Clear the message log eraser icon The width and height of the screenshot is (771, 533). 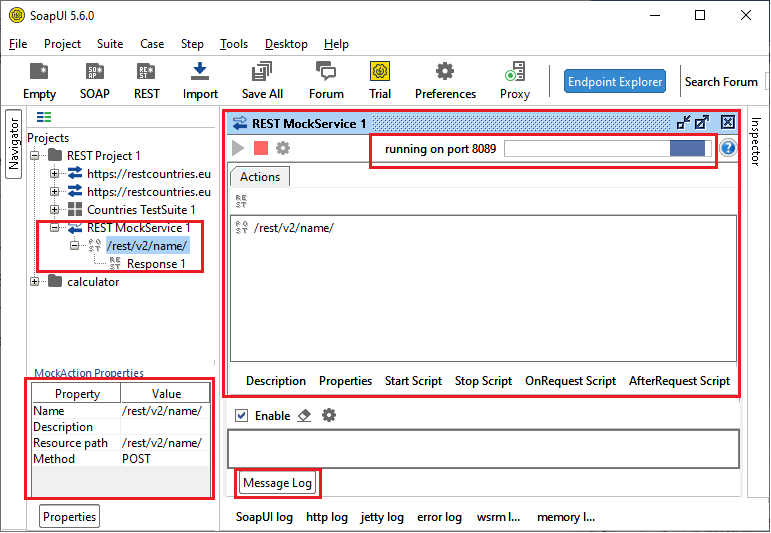click(304, 416)
